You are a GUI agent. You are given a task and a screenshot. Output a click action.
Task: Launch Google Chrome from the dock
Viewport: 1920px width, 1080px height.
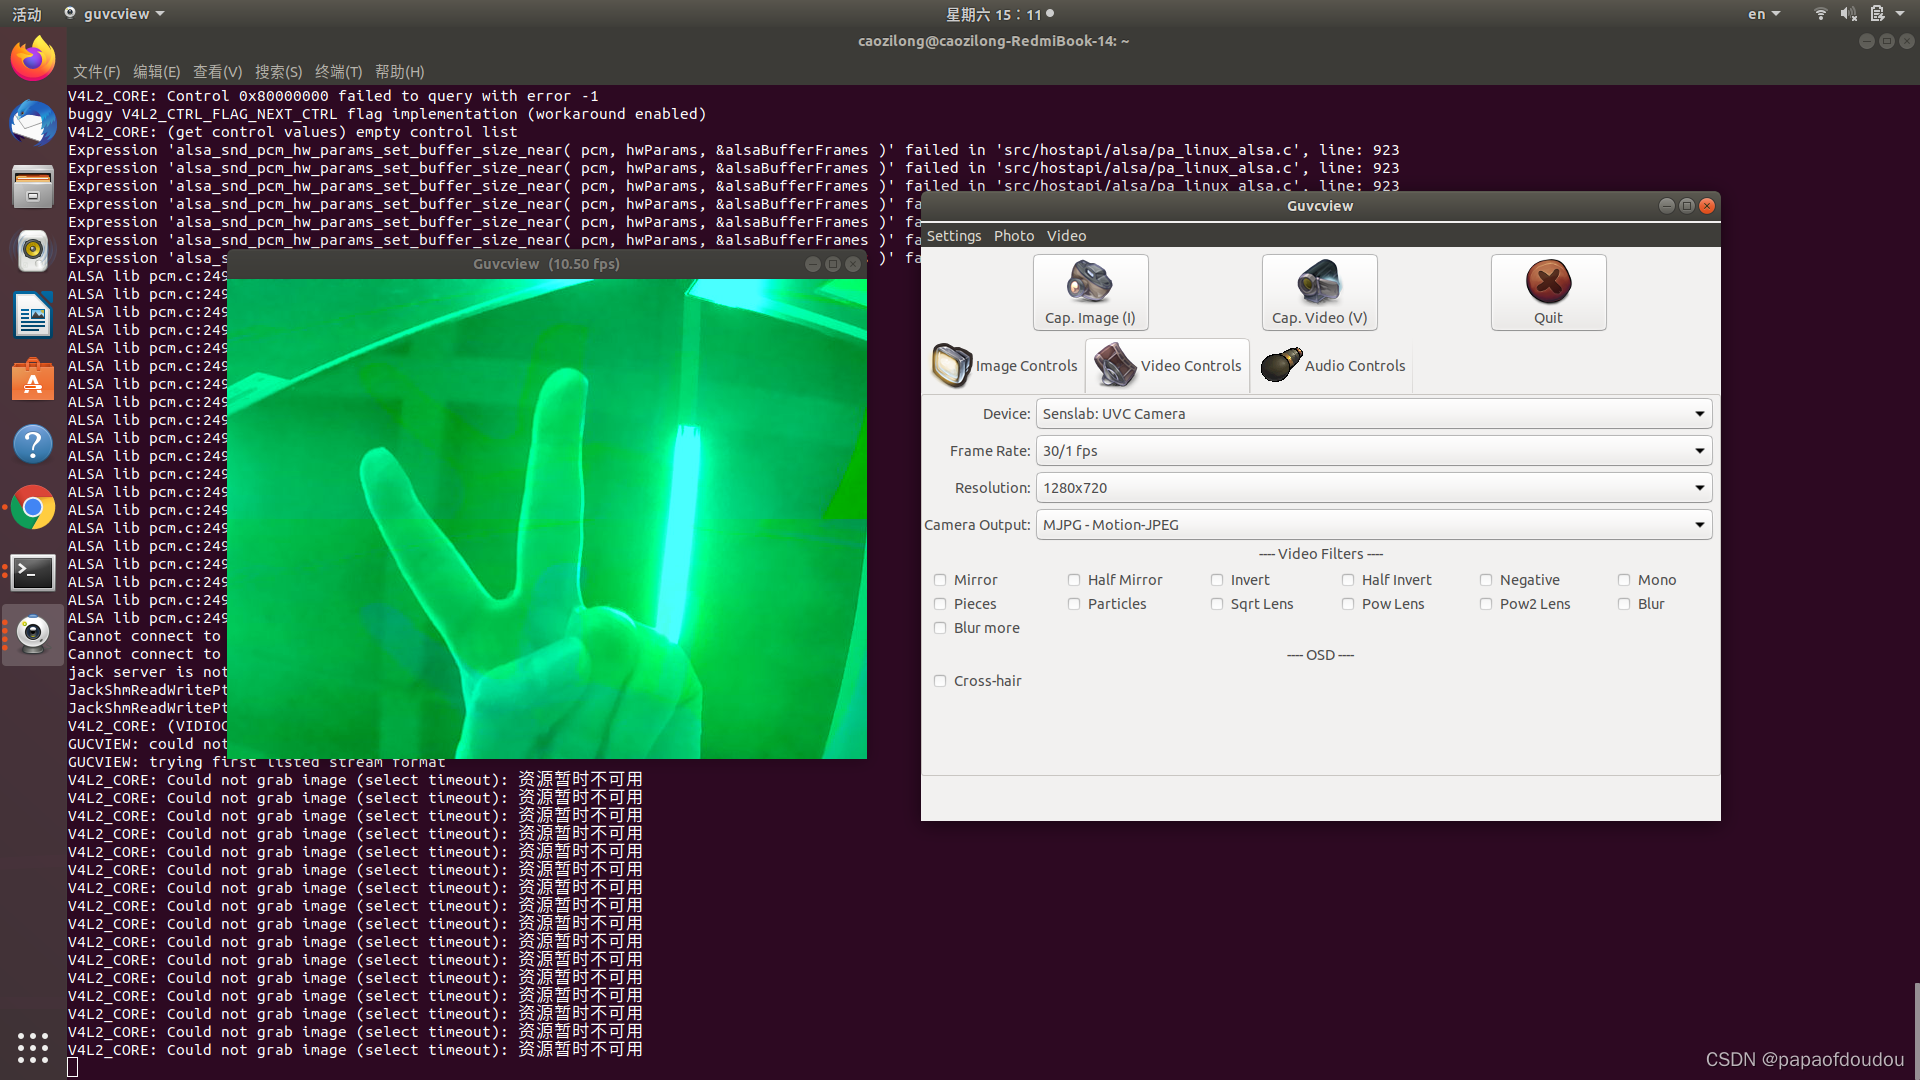[x=33, y=508]
